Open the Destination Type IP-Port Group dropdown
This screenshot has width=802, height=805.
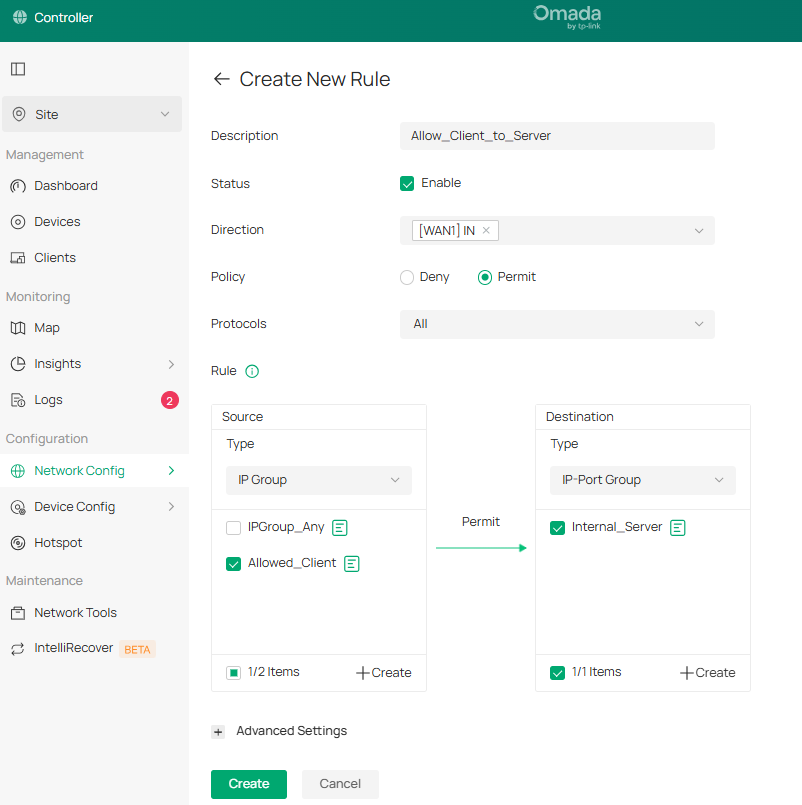(643, 480)
